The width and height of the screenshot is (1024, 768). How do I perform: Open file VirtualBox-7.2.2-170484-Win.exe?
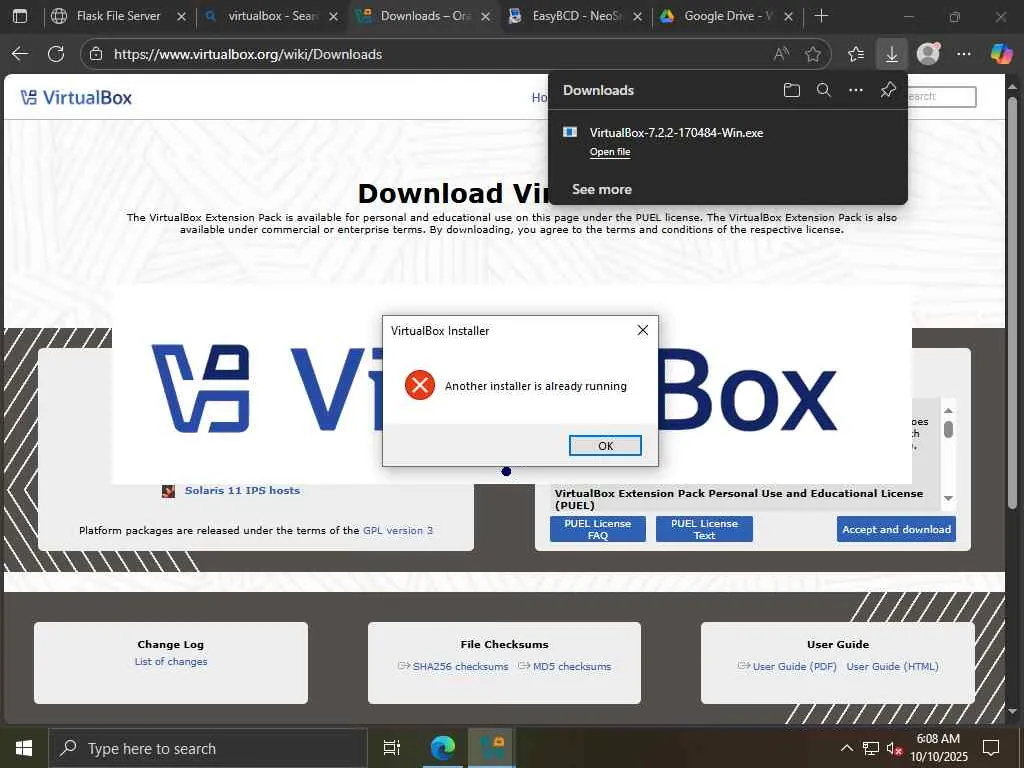[x=609, y=152]
